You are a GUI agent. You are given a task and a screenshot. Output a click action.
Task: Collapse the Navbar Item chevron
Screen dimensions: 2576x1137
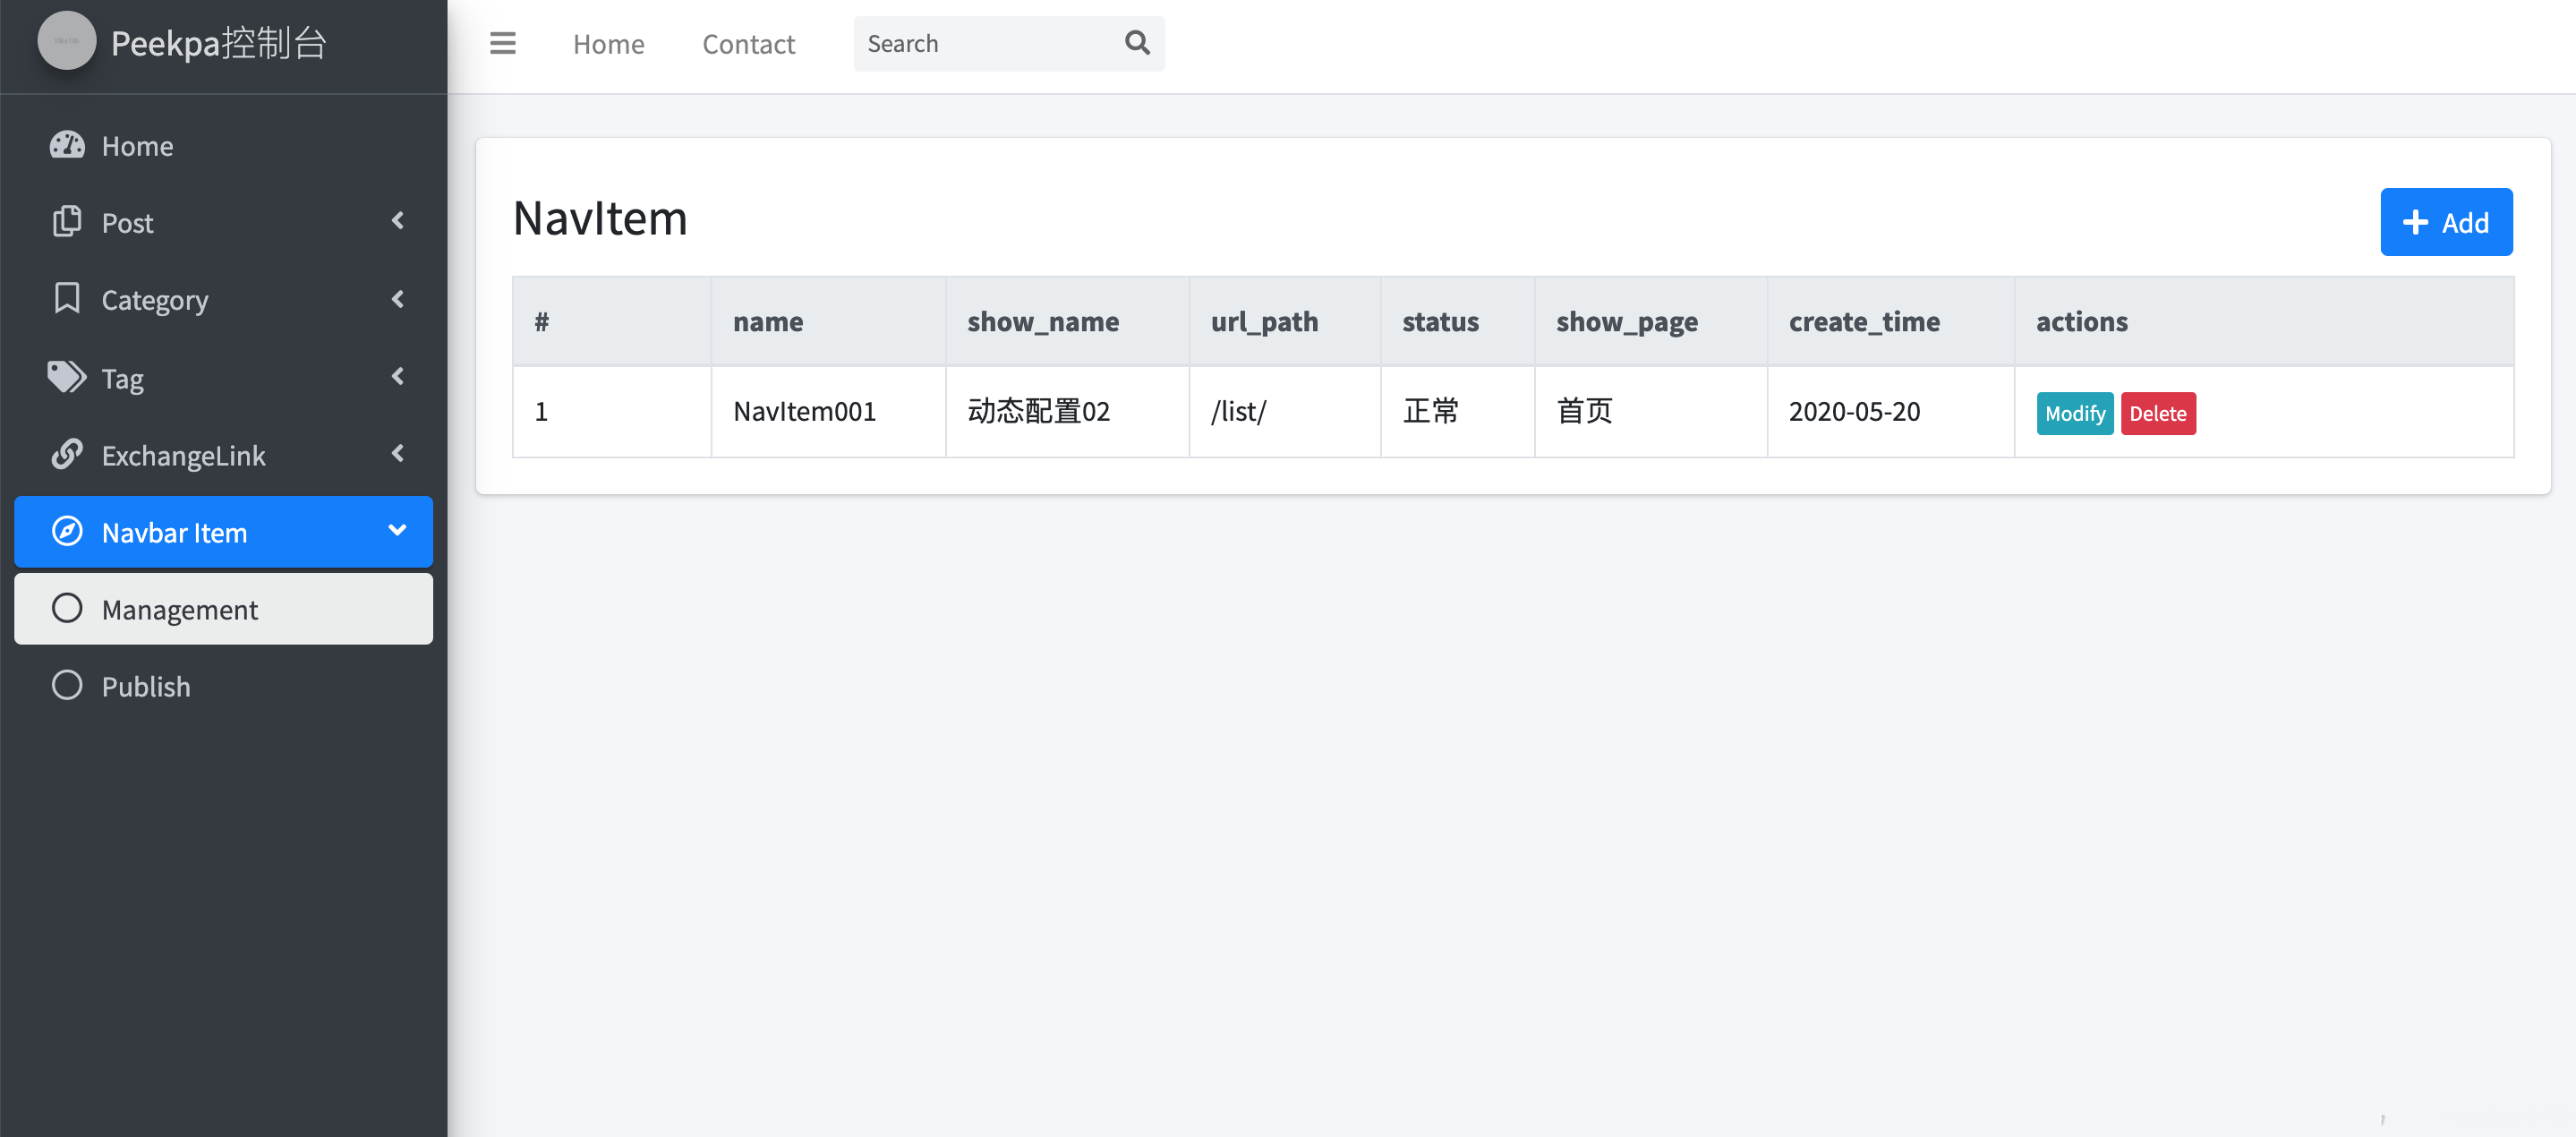coord(397,530)
